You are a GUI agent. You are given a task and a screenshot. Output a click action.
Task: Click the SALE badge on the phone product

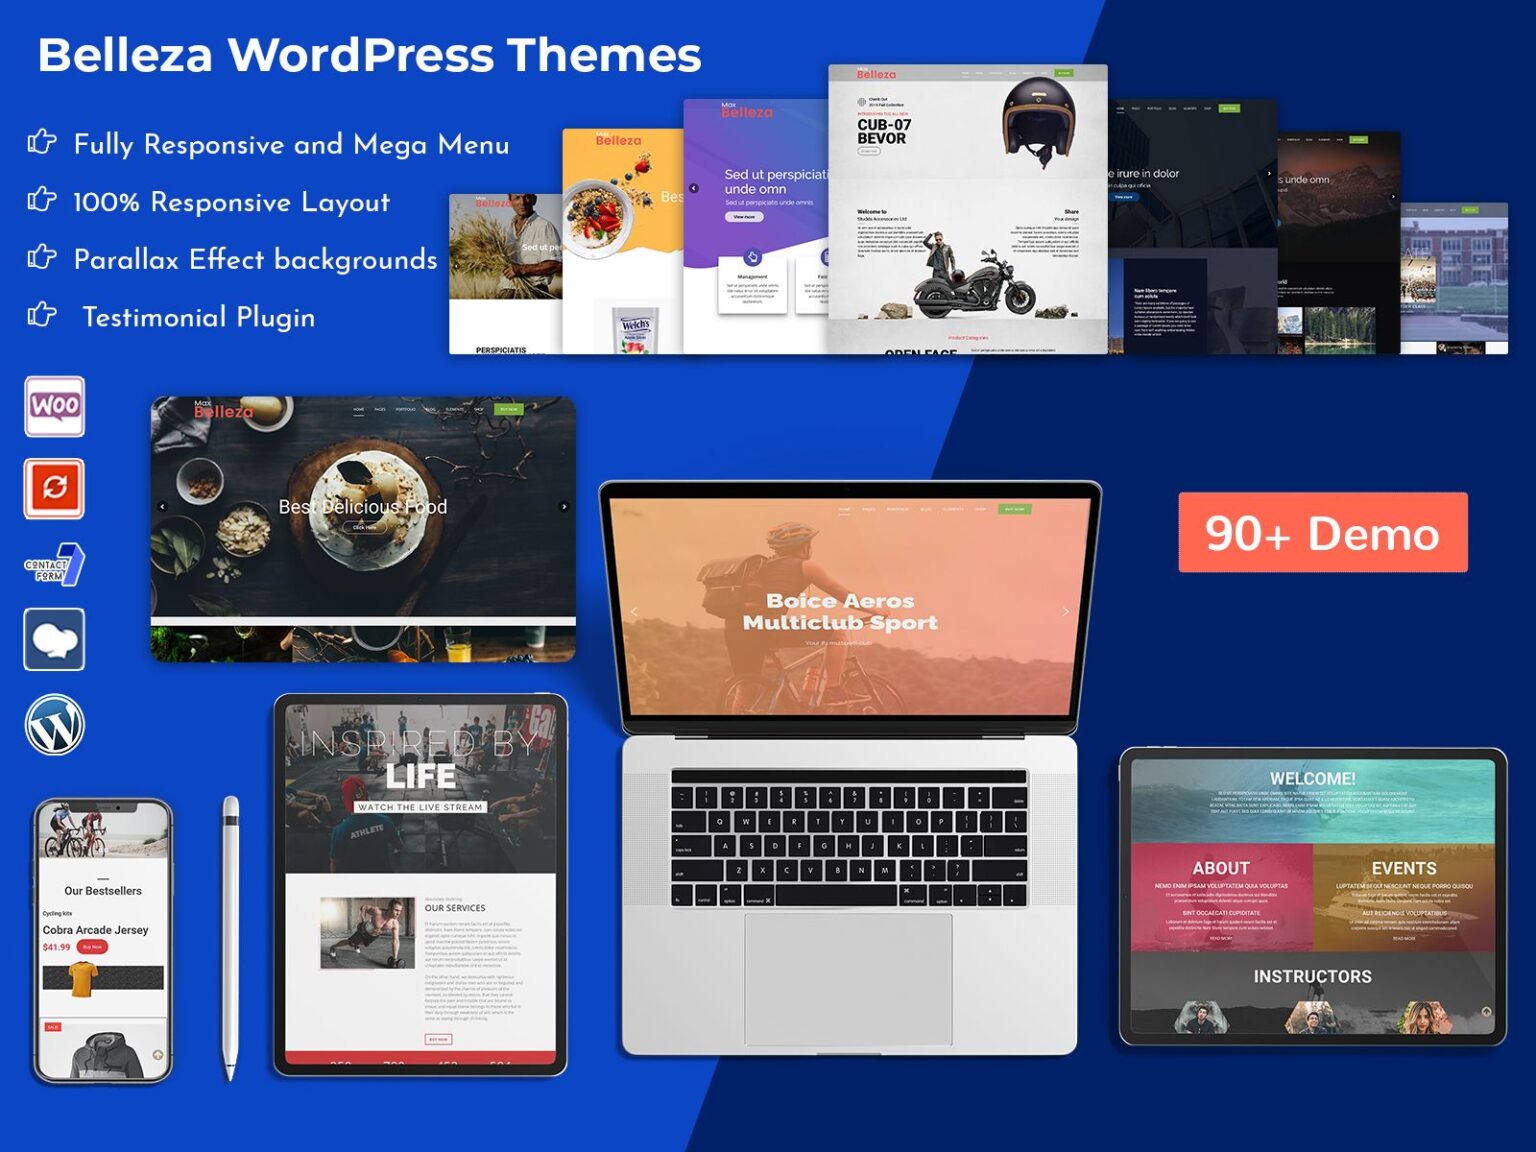53,1027
